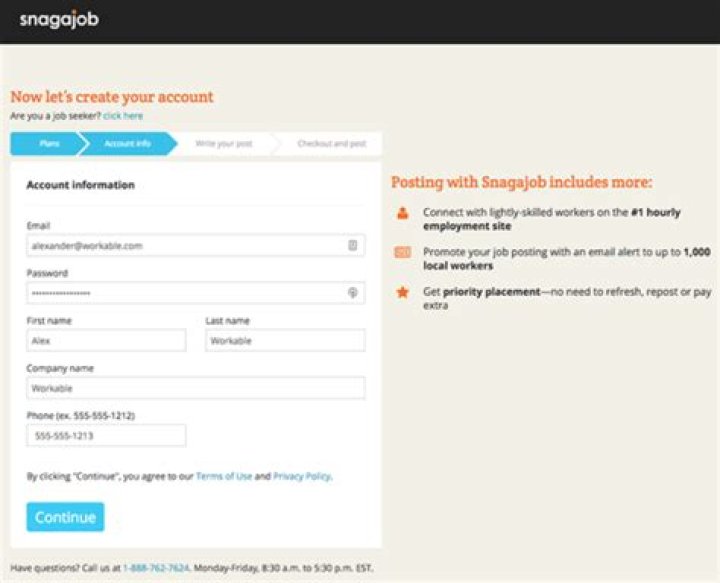Viewport: 720px width, 583px height.
Task: Click the Snagajob logo
Action: [x=59, y=20]
